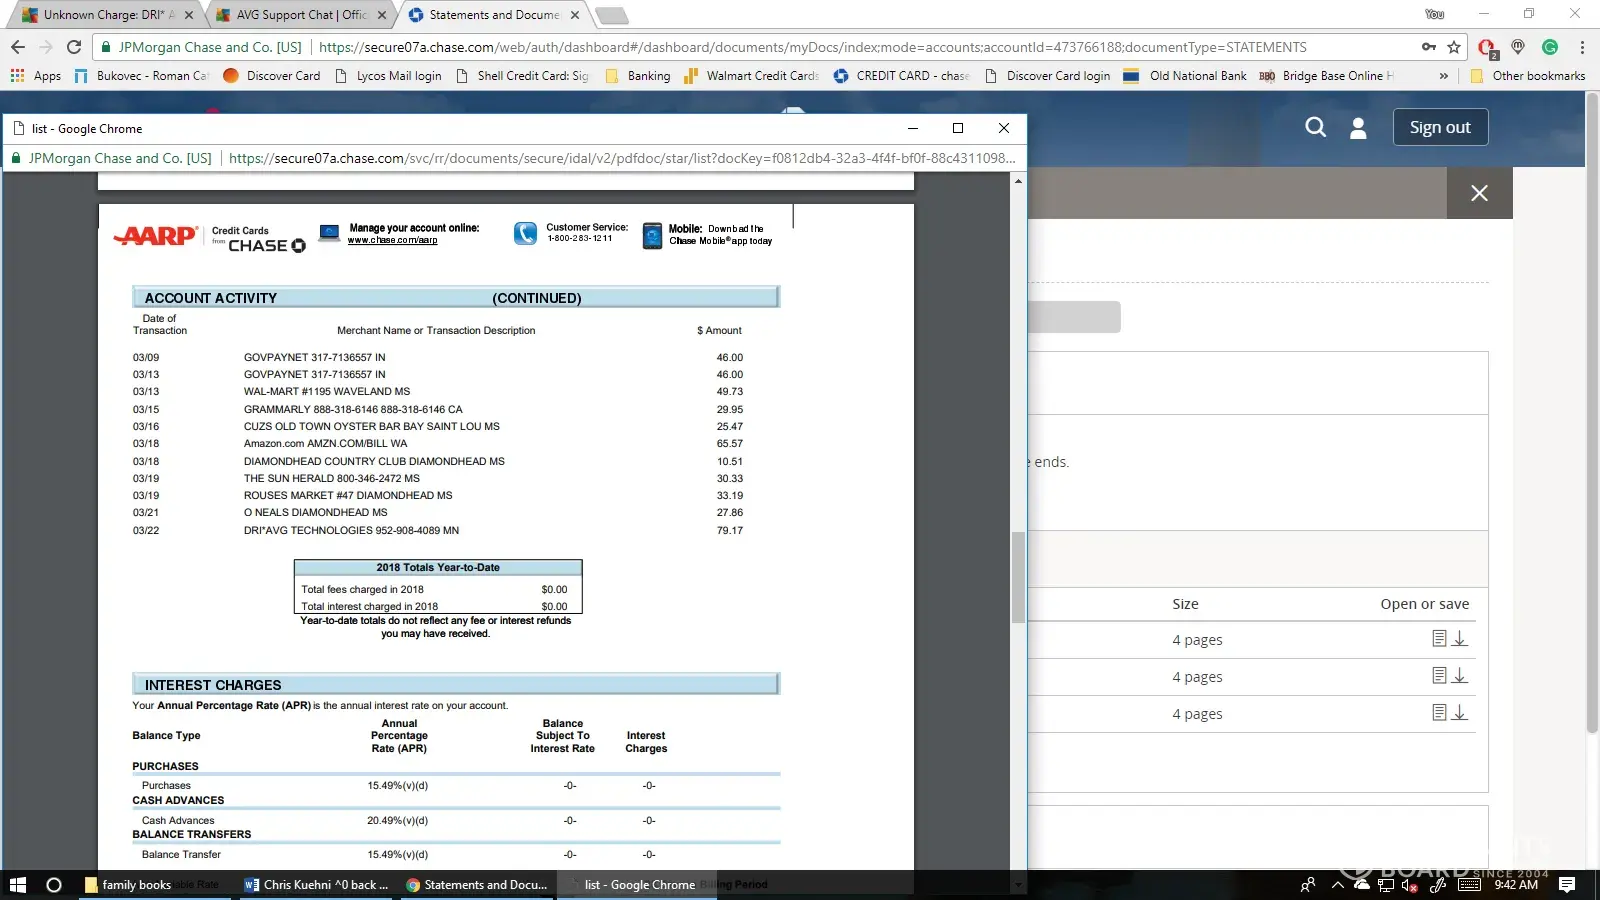Bookmark this page with the star icon
The height and width of the screenshot is (900, 1600).
pos(1454,47)
